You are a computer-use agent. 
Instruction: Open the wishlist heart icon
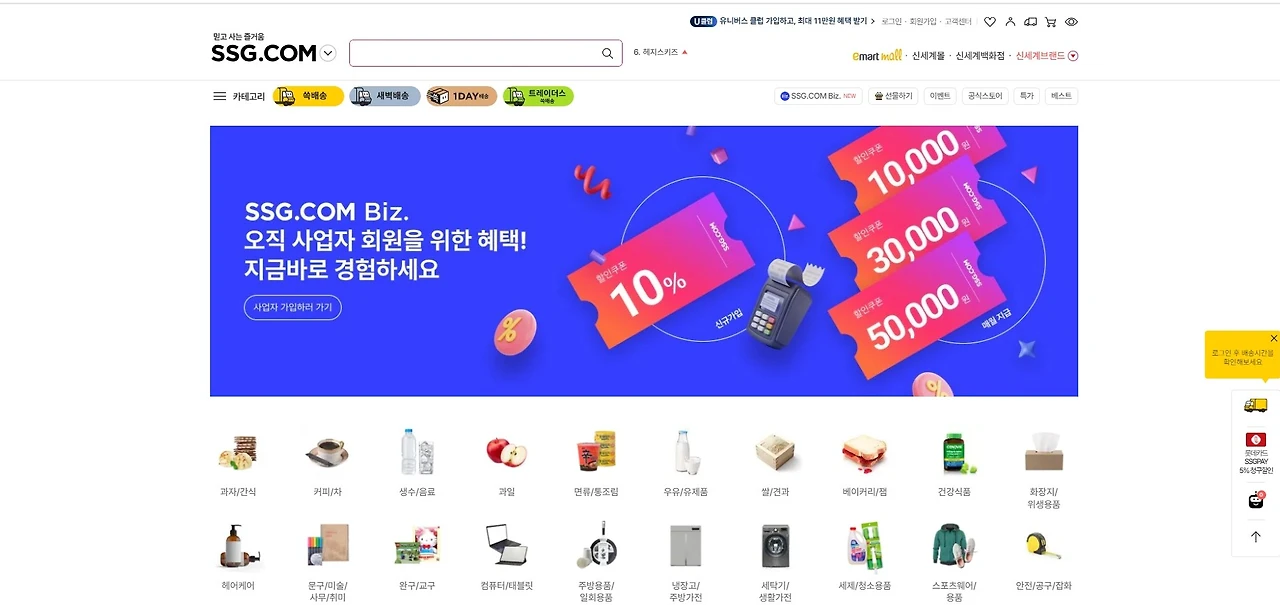(990, 21)
